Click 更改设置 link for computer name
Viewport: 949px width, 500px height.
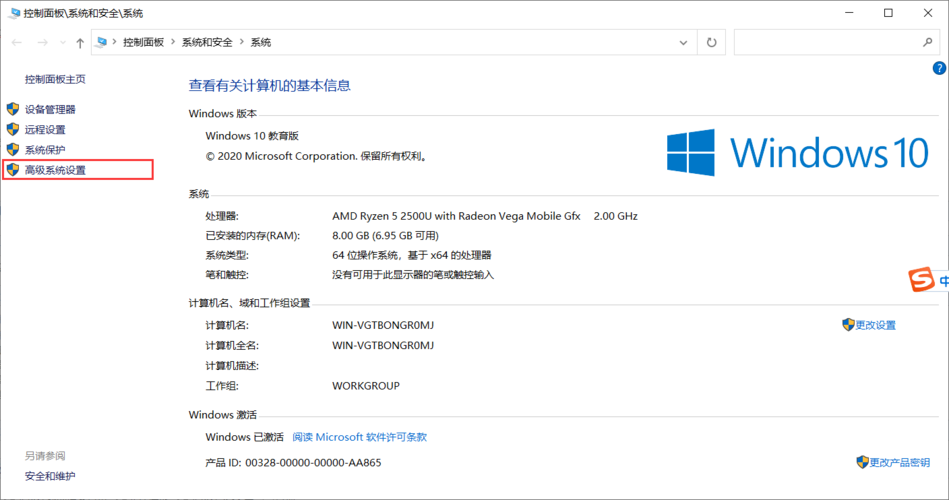(x=875, y=325)
